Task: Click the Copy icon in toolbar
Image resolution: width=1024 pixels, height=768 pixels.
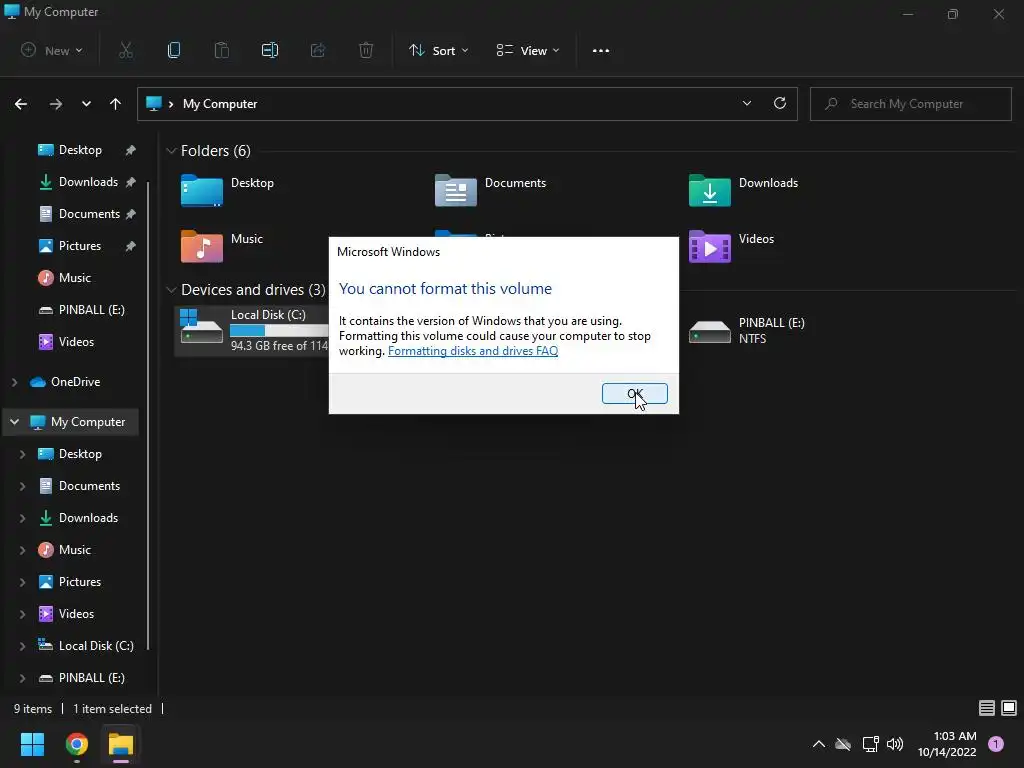Action: pos(174,50)
